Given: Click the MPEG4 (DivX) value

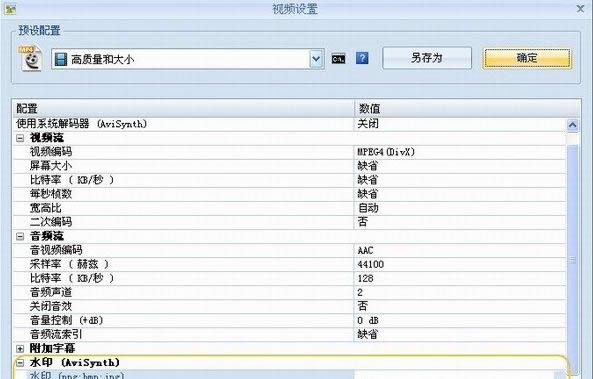Looking at the screenshot, I should [386, 152].
